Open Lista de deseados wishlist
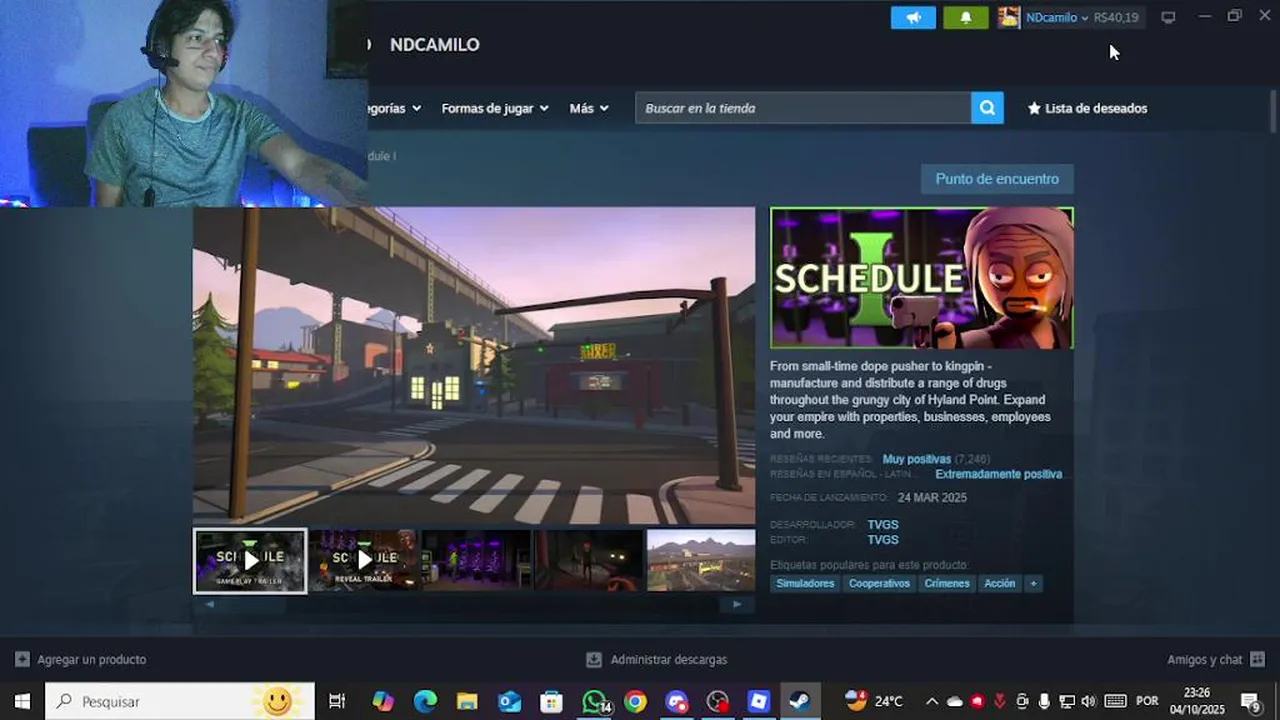Image resolution: width=1280 pixels, height=720 pixels. 1087,108
